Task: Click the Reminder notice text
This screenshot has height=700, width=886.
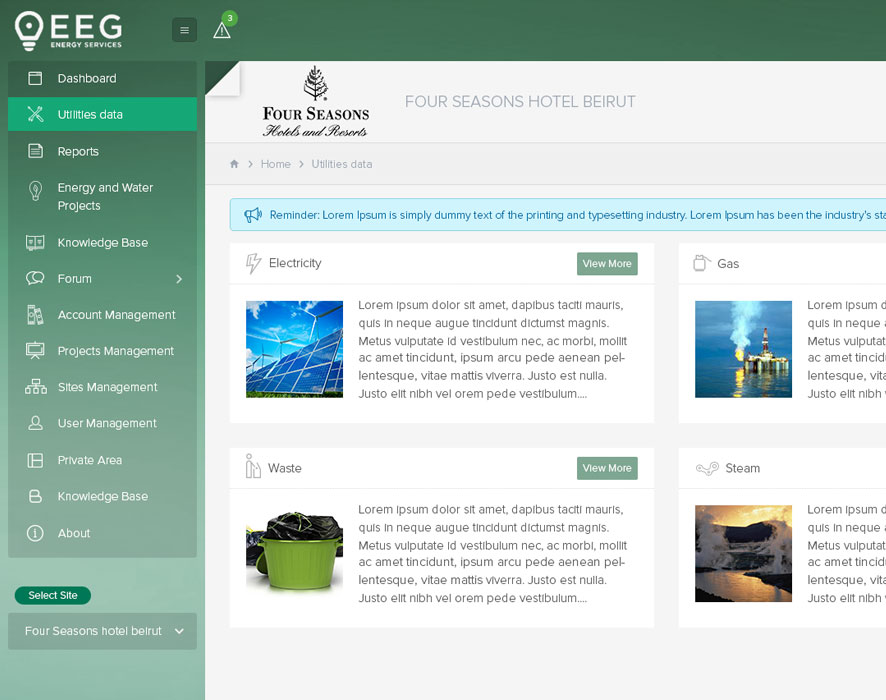Action: [577, 215]
